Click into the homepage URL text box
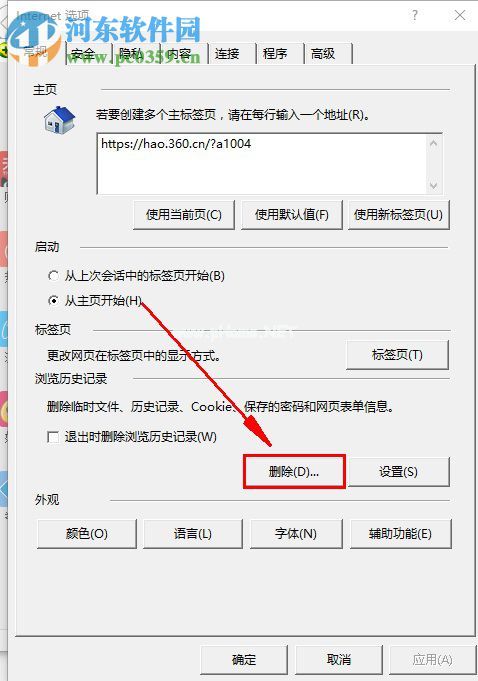Viewport: 478px width, 681px height. click(x=262, y=164)
